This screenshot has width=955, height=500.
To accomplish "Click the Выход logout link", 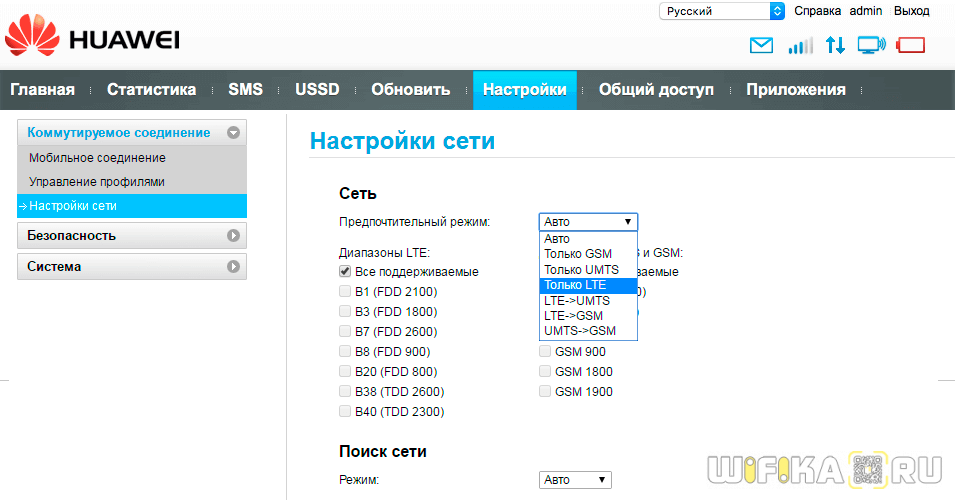I will pyautogui.click(x=911, y=11).
